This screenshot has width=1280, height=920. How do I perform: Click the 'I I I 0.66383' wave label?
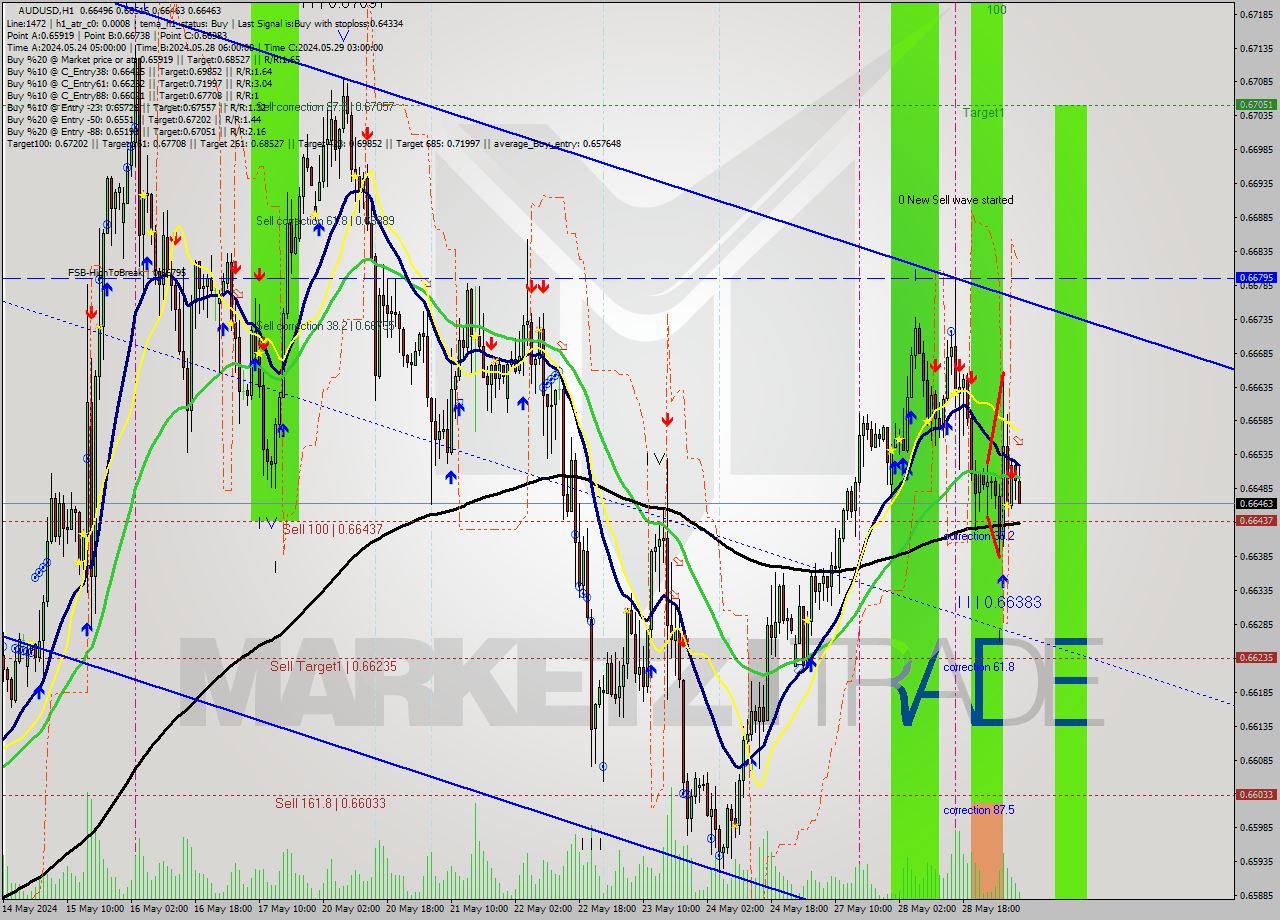(999, 602)
